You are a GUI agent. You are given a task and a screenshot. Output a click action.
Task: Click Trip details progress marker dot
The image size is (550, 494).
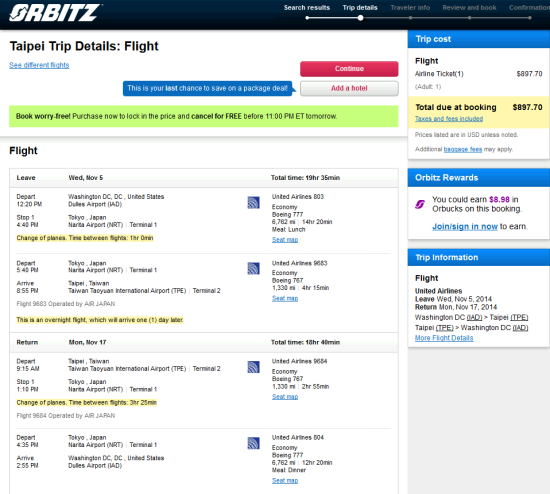point(360,18)
